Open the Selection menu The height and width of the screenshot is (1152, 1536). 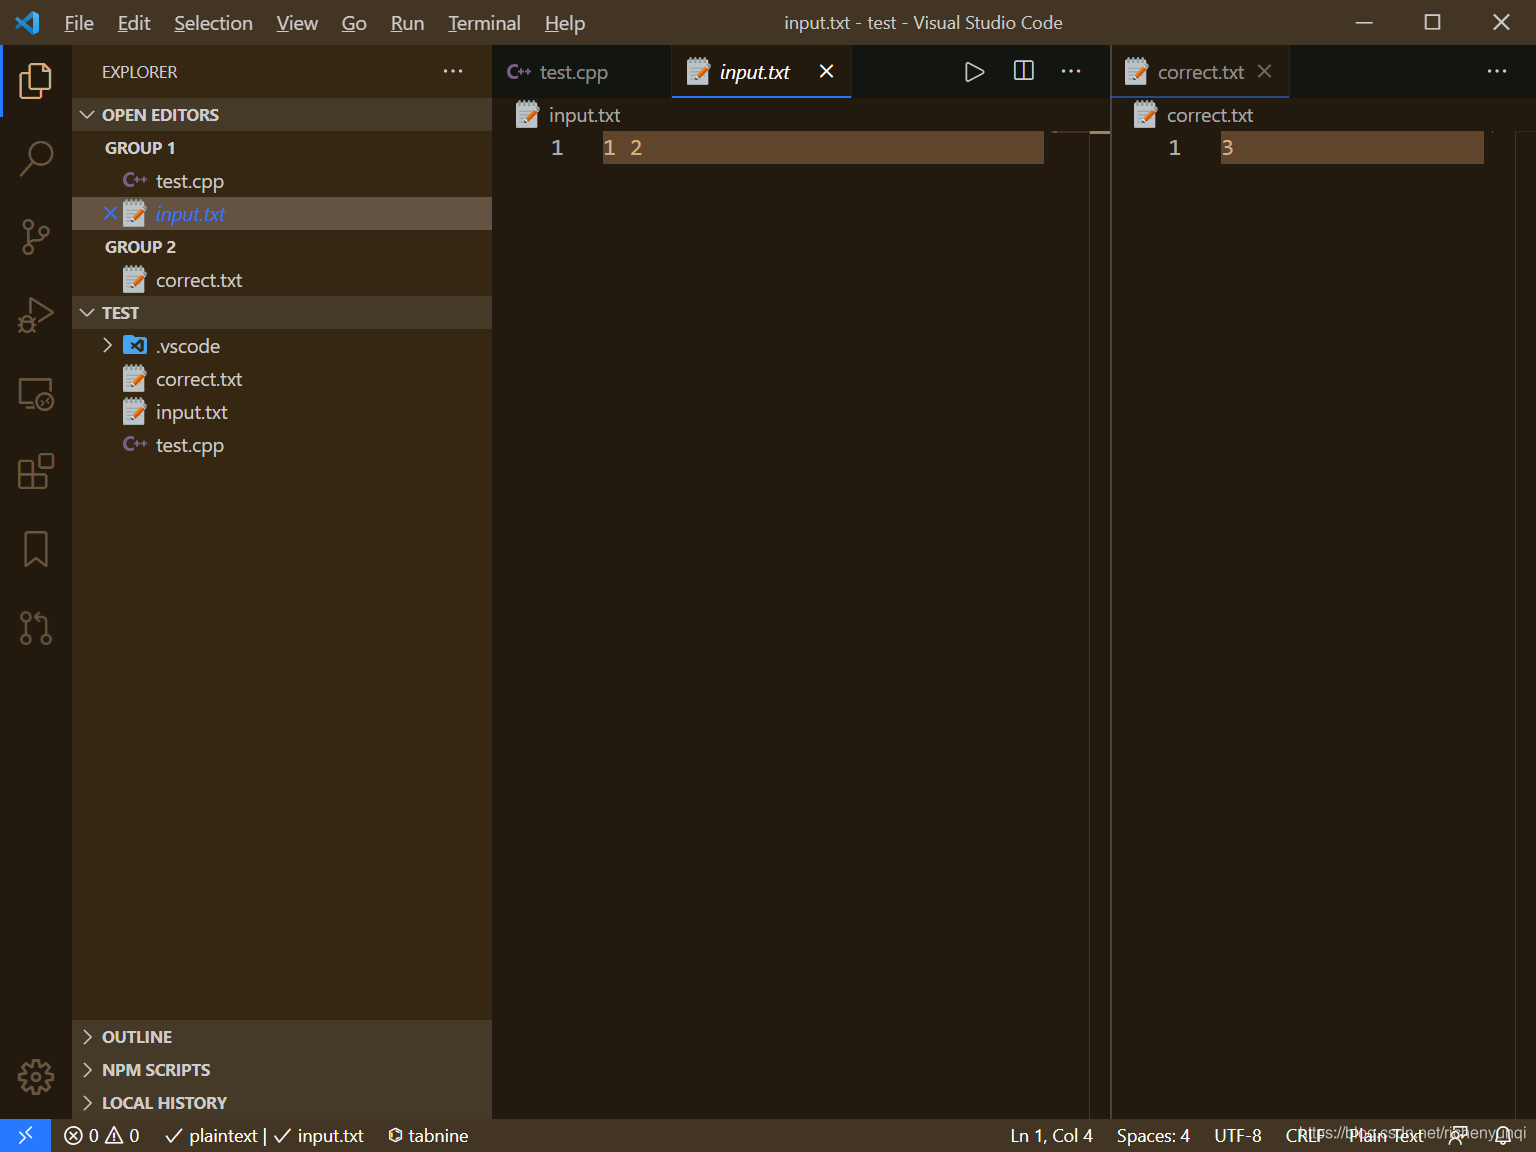click(213, 23)
